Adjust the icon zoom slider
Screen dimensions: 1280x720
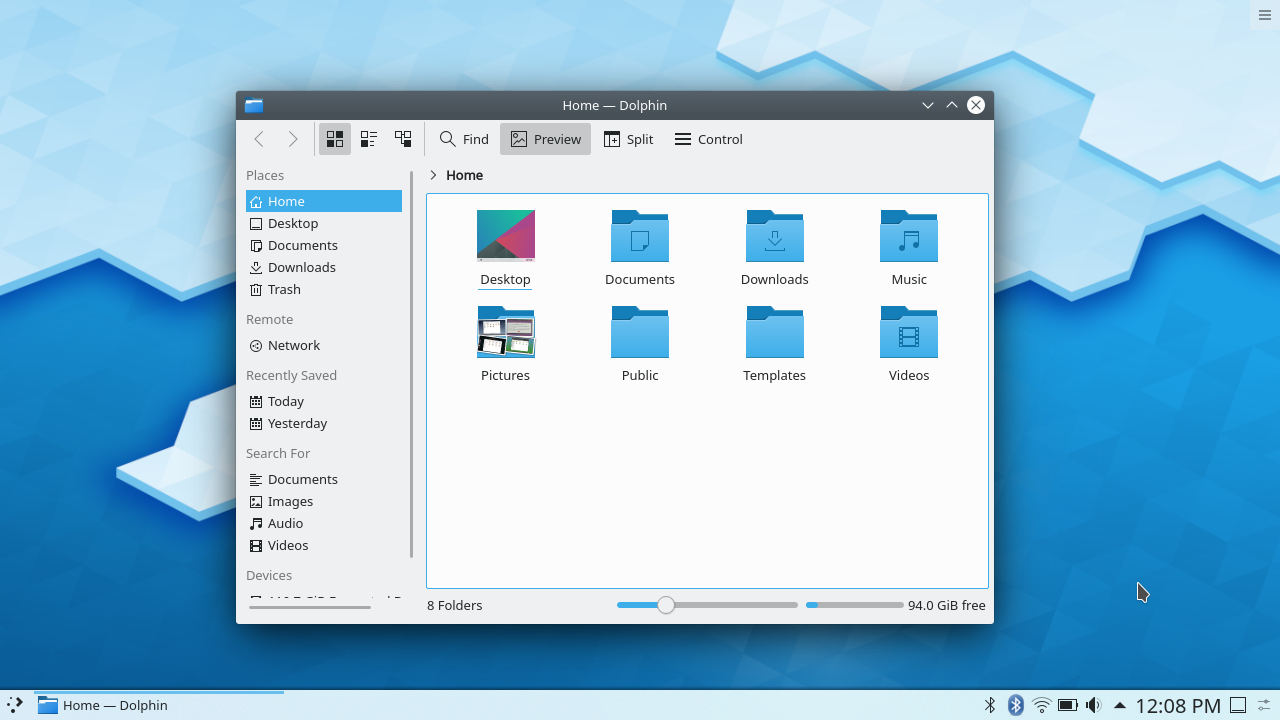tap(665, 605)
